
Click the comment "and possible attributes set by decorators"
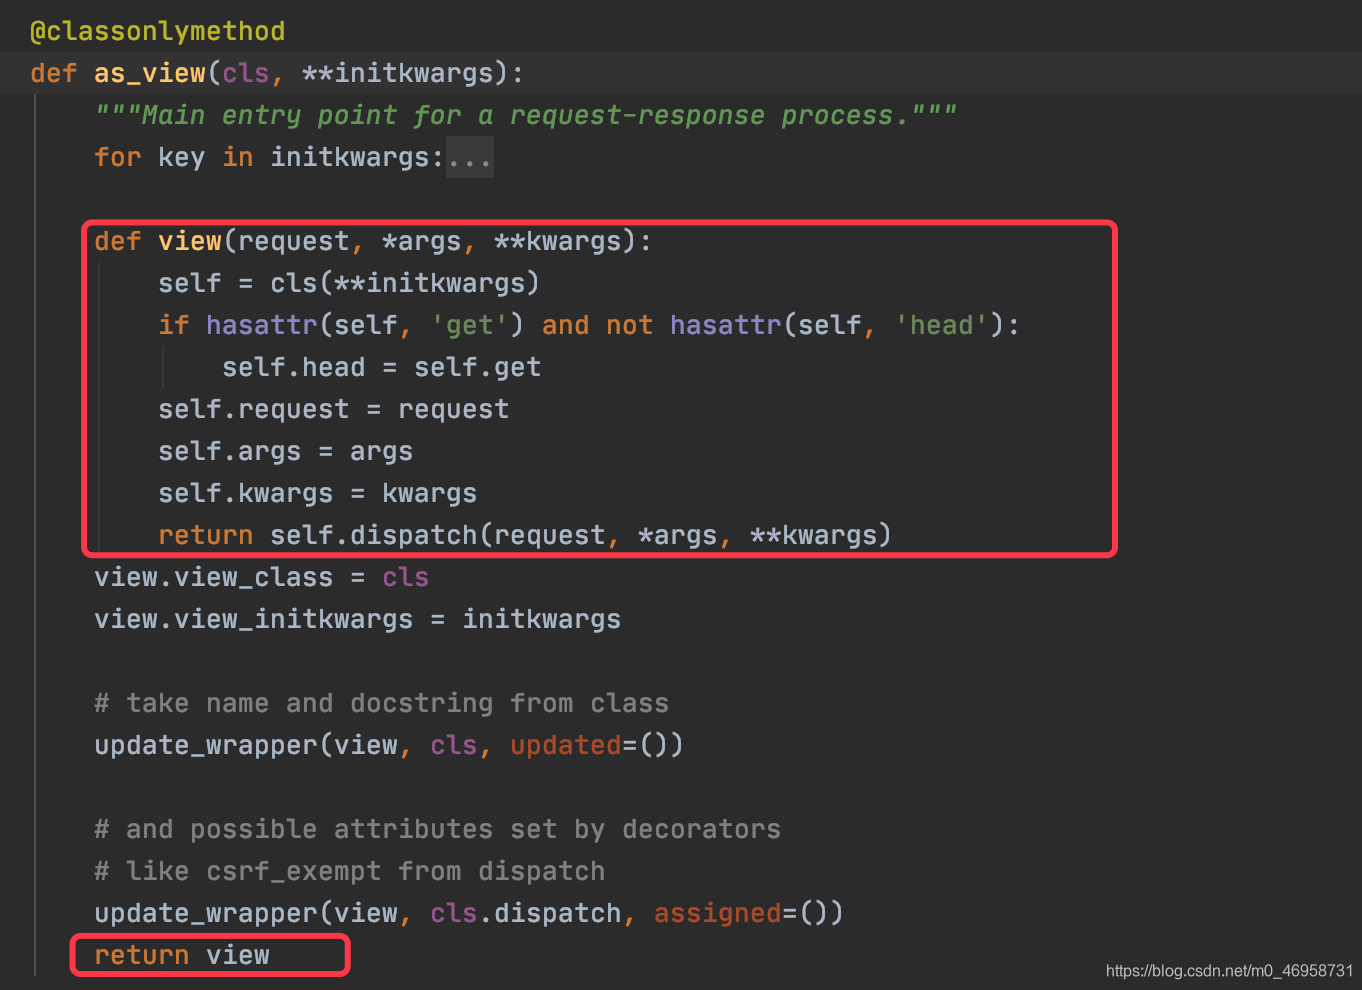437,829
